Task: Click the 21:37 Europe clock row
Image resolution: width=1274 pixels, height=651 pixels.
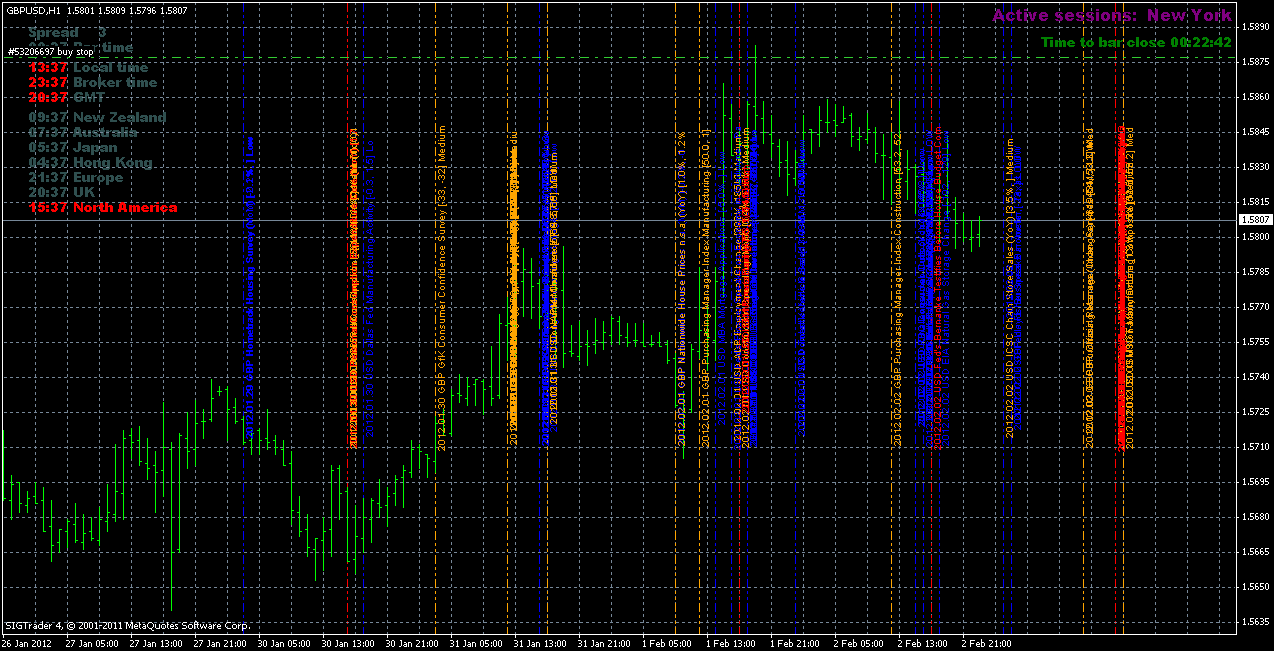Action: pos(77,177)
